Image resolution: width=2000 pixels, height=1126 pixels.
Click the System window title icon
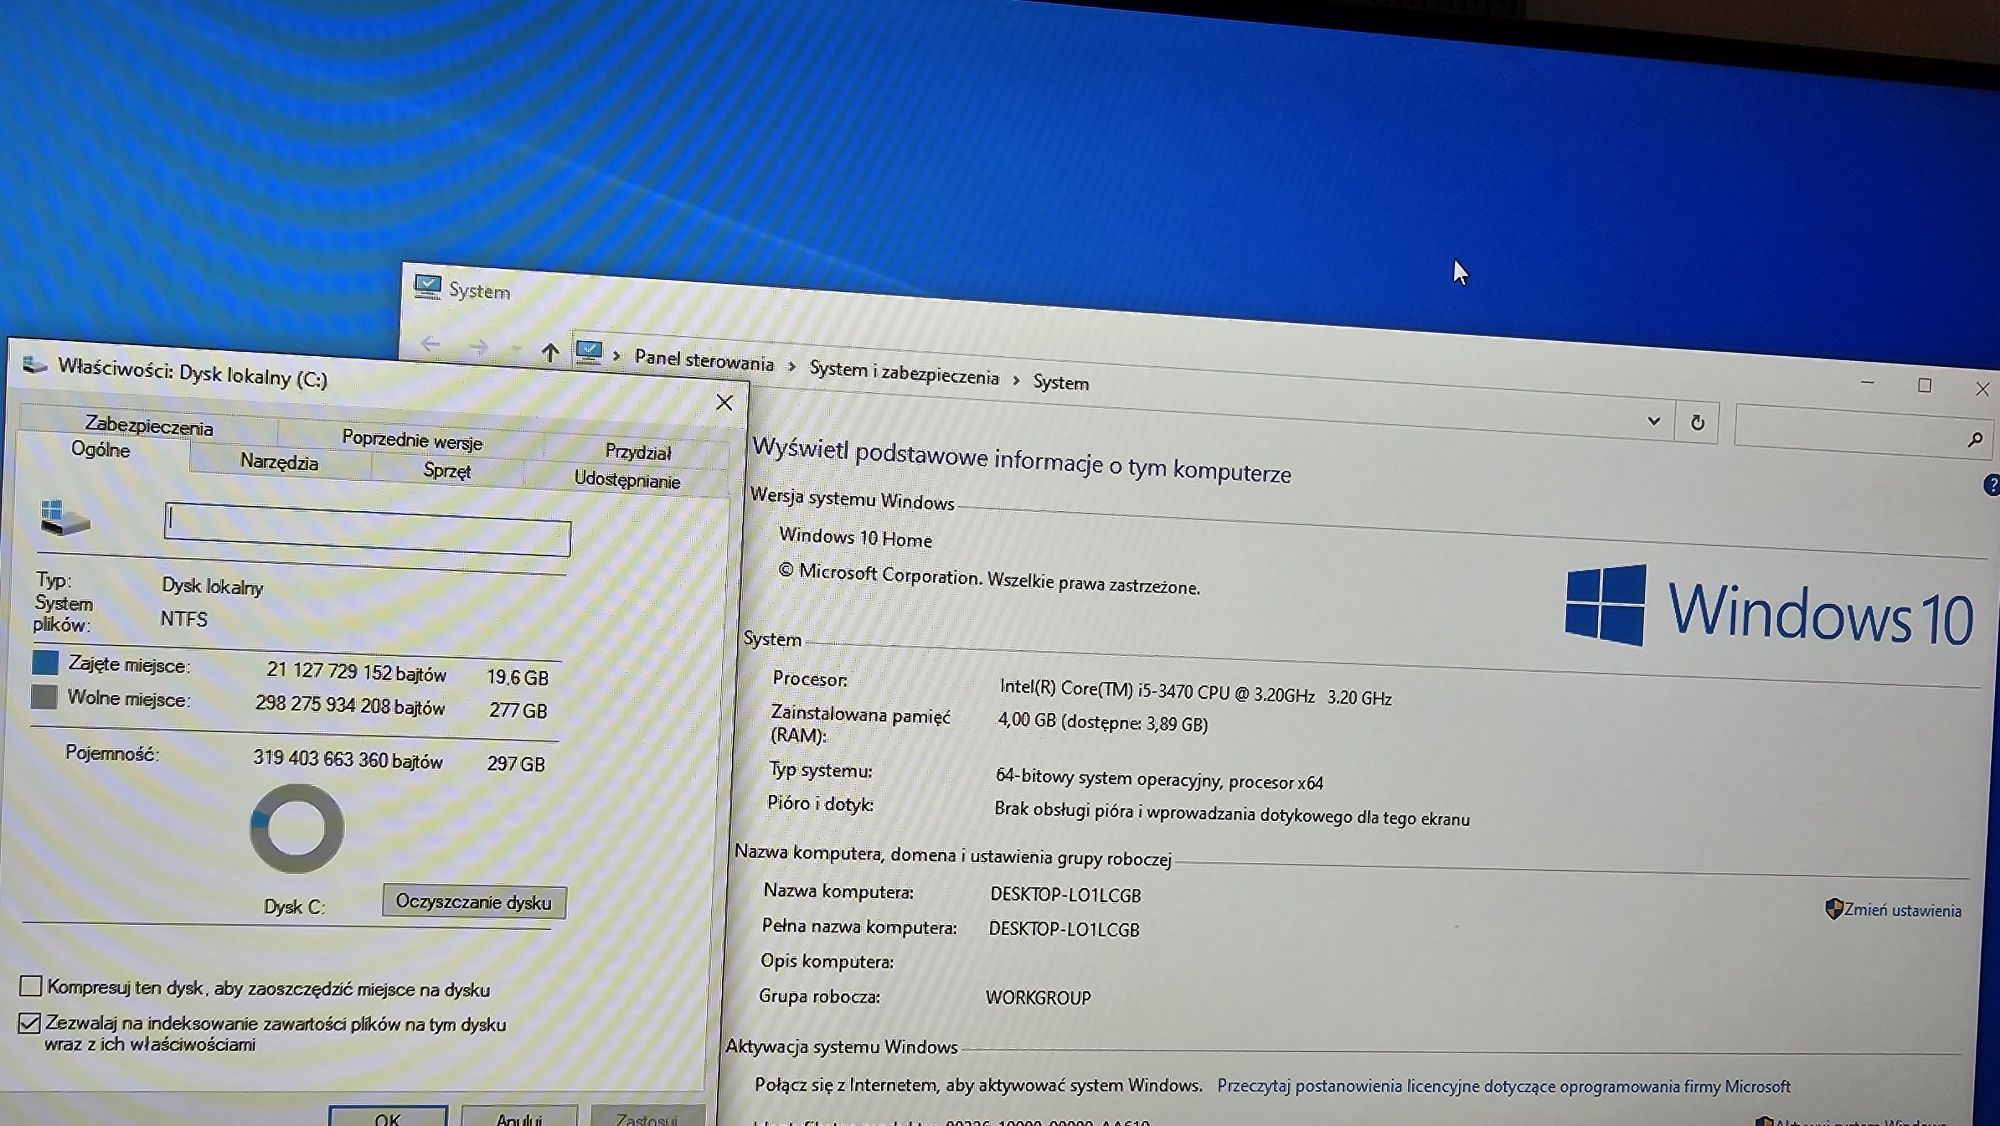(x=428, y=287)
